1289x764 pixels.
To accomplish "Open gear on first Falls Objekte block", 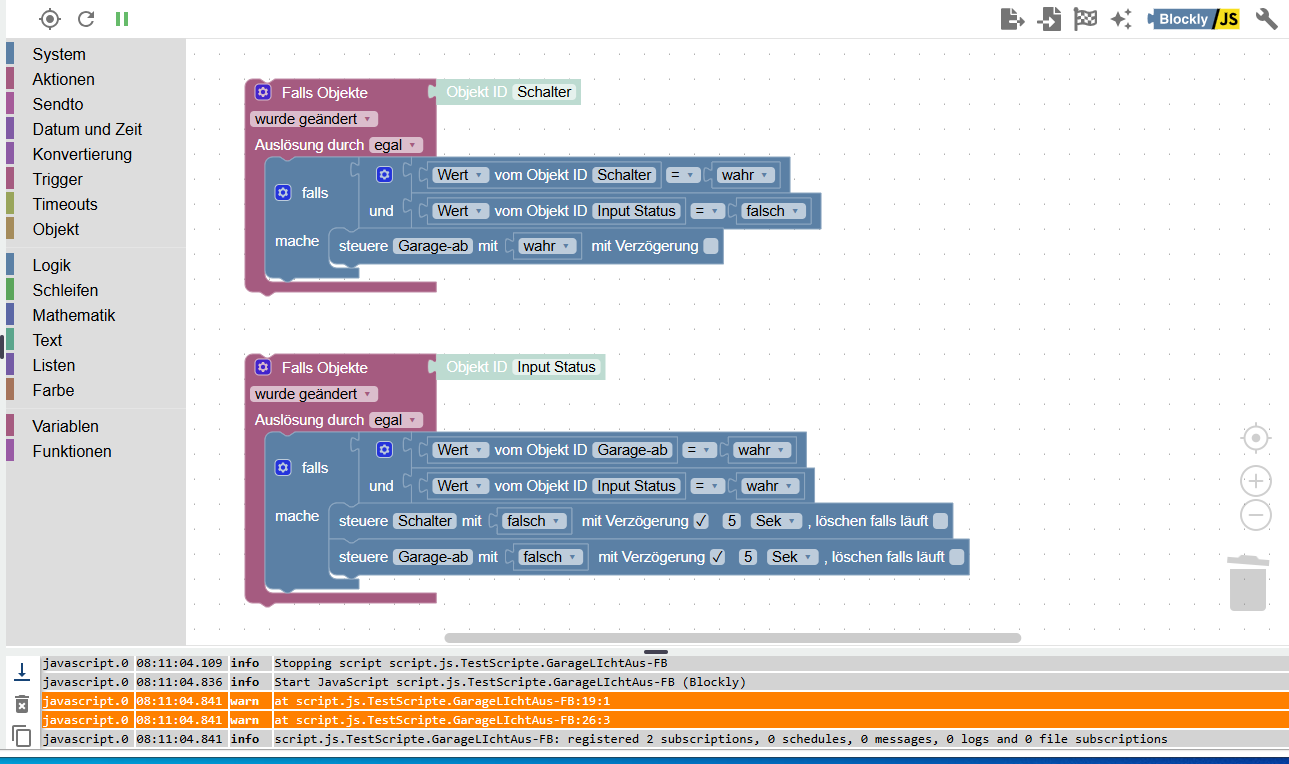I will [263, 92].
